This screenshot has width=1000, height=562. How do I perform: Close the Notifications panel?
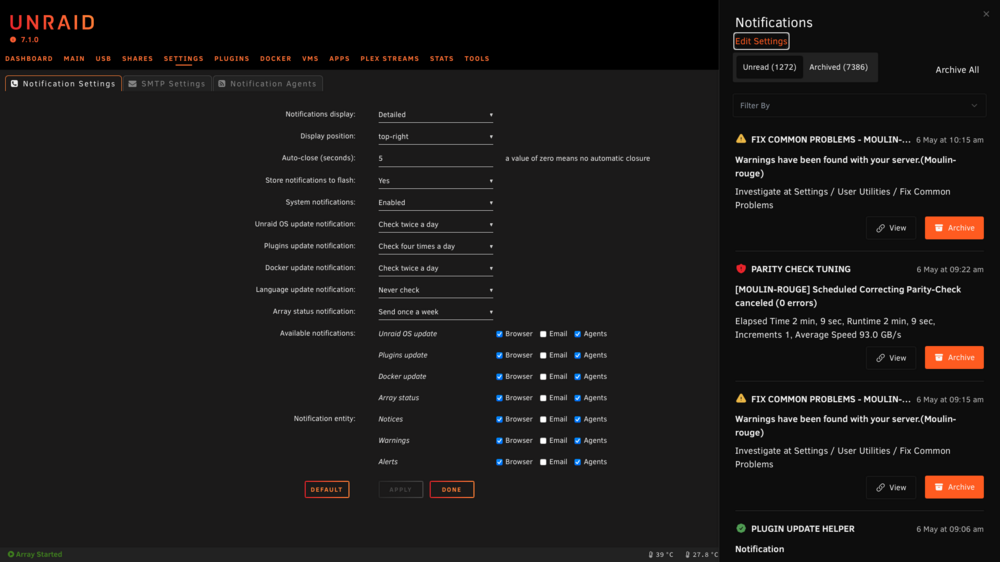click(x=986, y=14)
